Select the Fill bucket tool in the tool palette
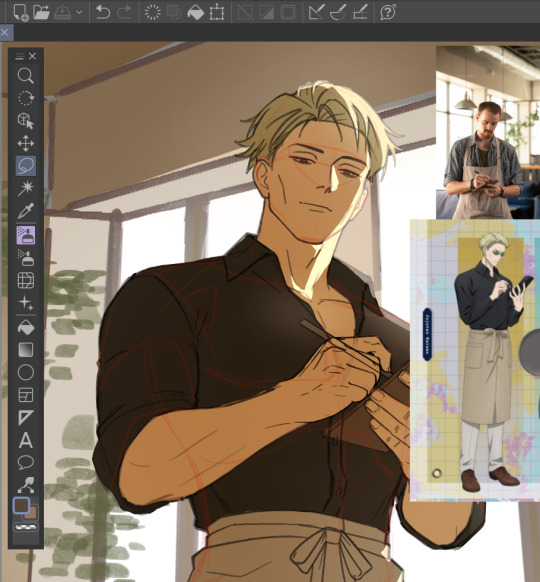Screen dimensions: 540x582 (x=26, y=327)
